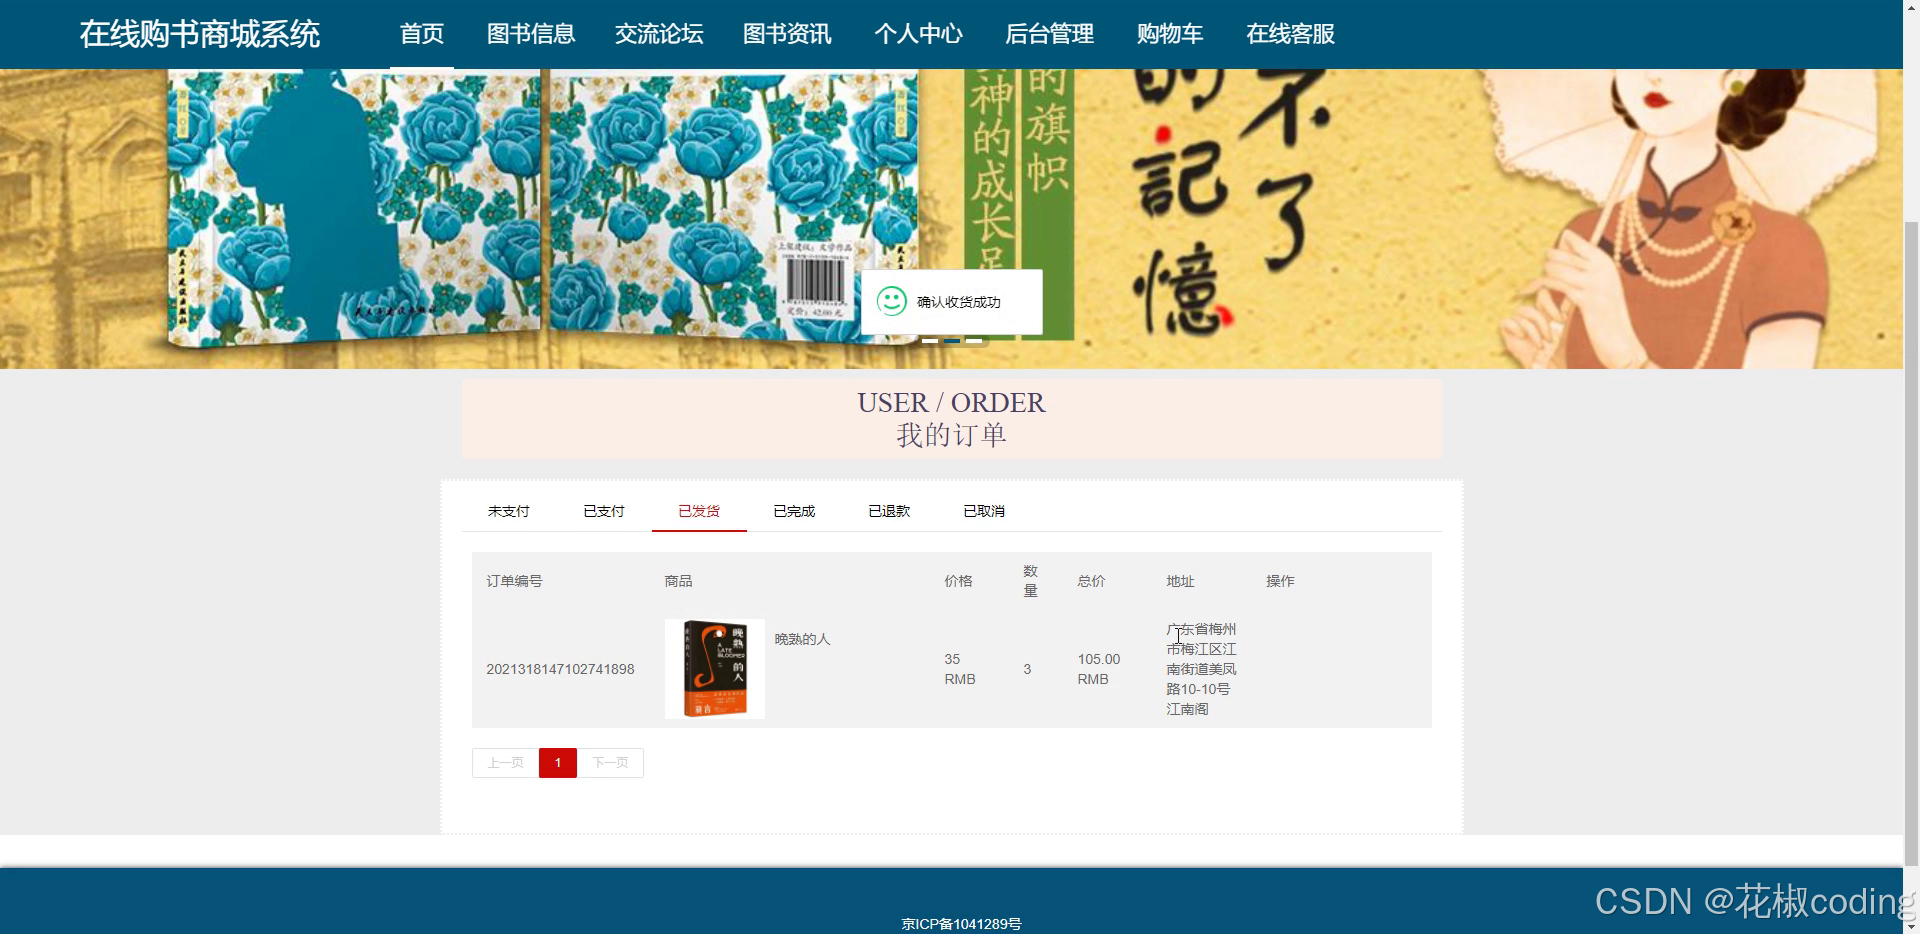Click the 在线购书商城系统 site title
This screenshot has height=934, width=1920.
pyautogui.click(x=200, y=34)
